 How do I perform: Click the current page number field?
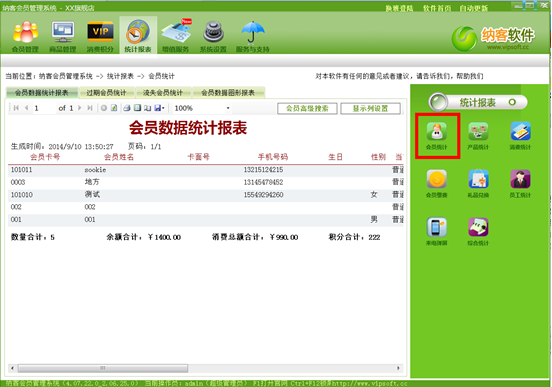click(x=44, y=108)
